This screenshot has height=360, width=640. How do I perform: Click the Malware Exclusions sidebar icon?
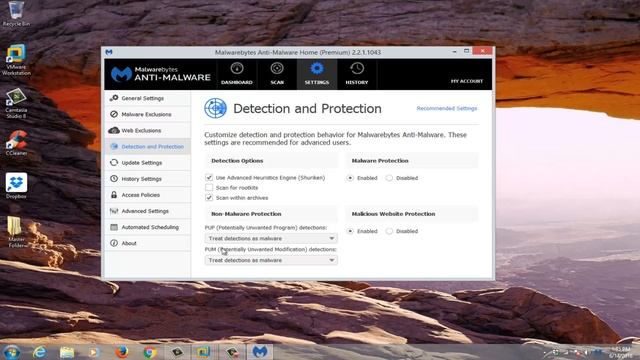coord(114,114)
